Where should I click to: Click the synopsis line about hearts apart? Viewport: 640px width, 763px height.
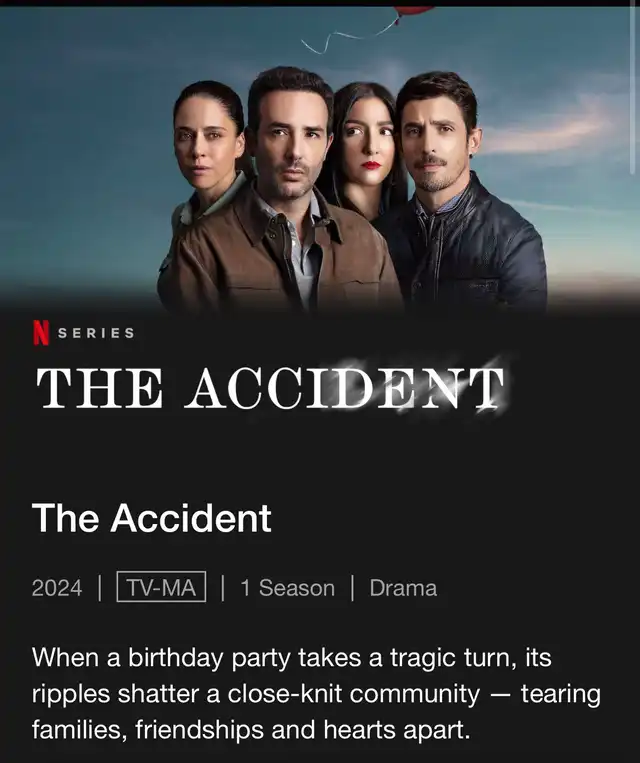251,730
